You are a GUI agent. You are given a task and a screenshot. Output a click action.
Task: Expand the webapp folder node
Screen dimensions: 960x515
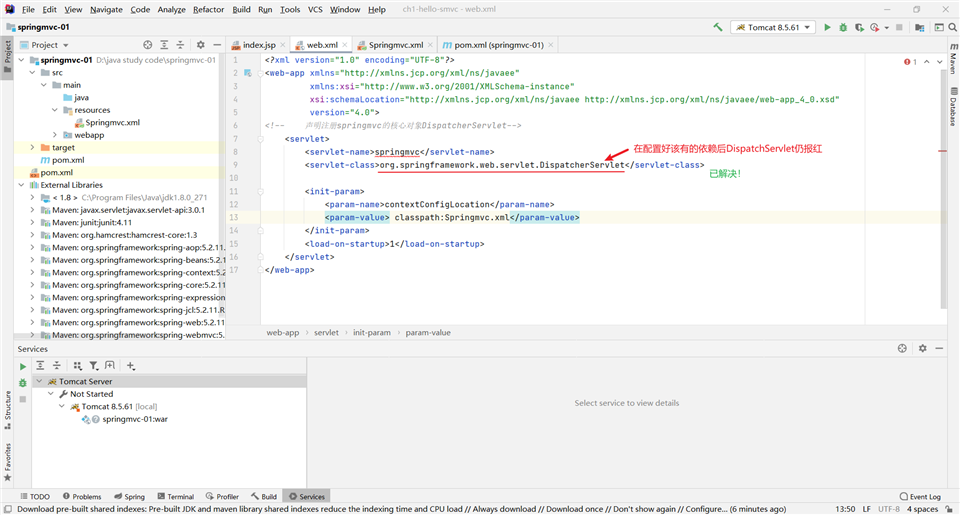point(55,135)
